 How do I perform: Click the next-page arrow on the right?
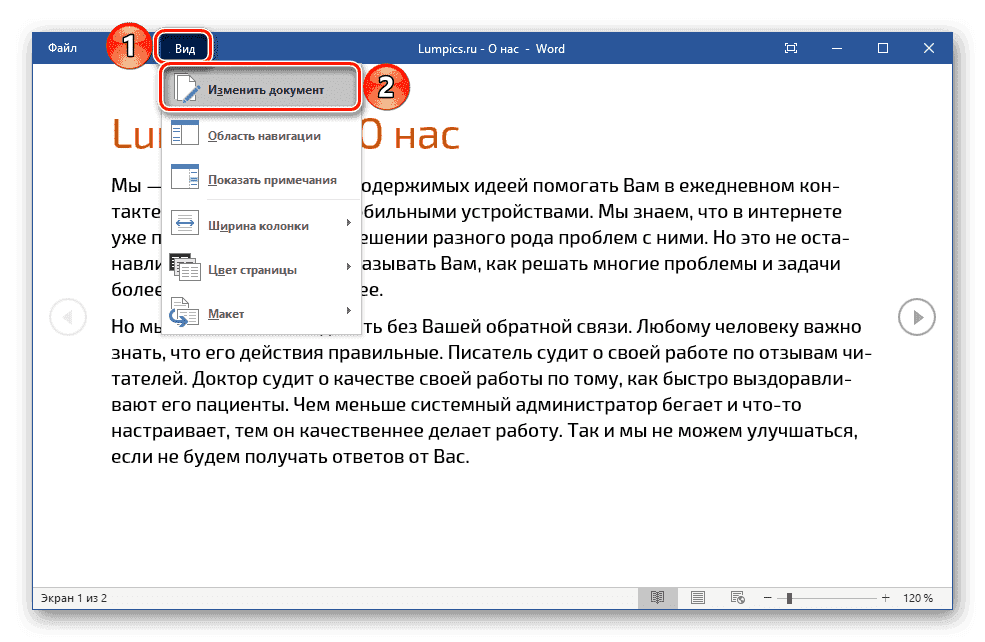coord(917,317)
